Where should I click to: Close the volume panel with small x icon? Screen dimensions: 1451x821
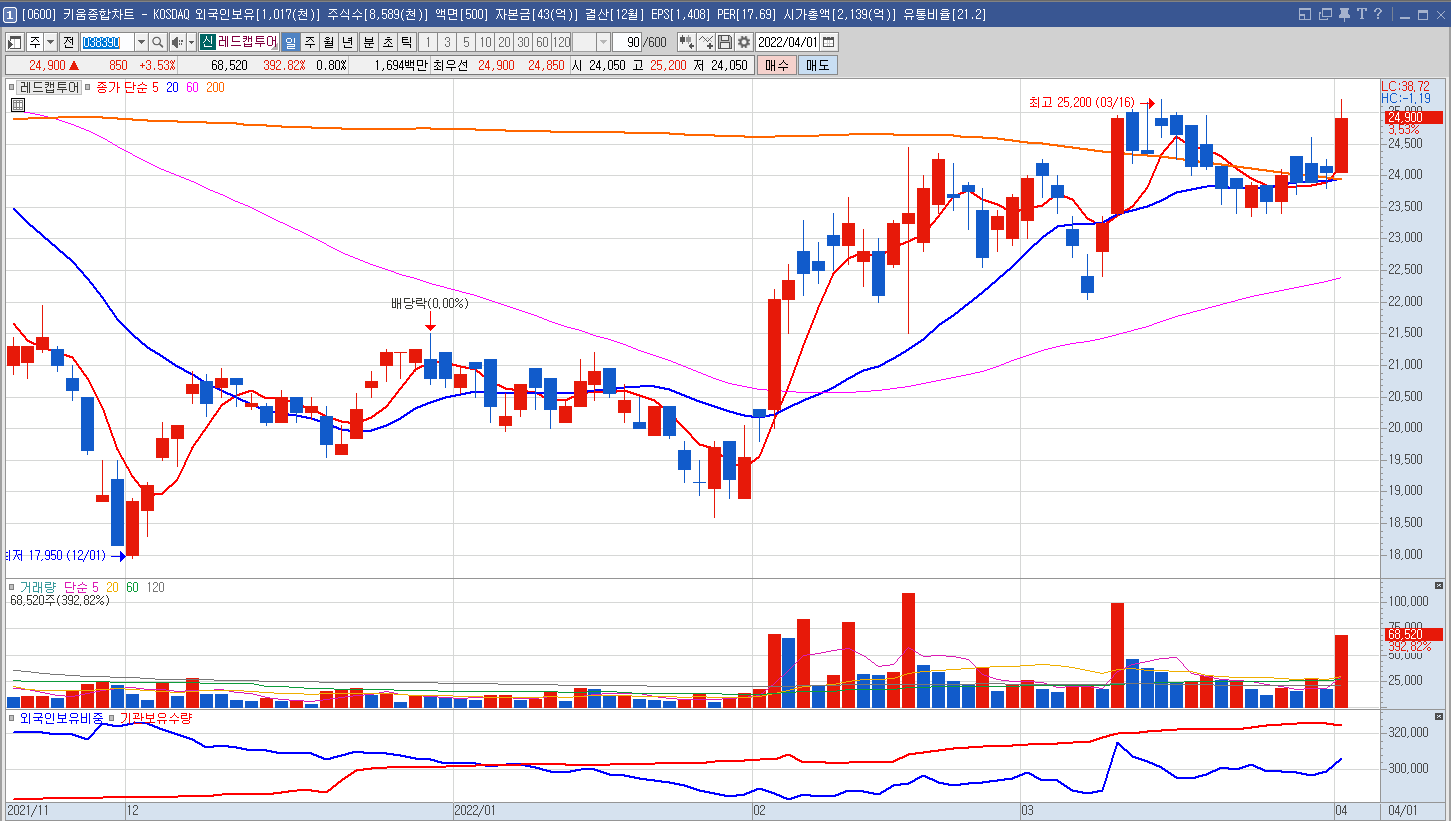tap(1439, 585)
